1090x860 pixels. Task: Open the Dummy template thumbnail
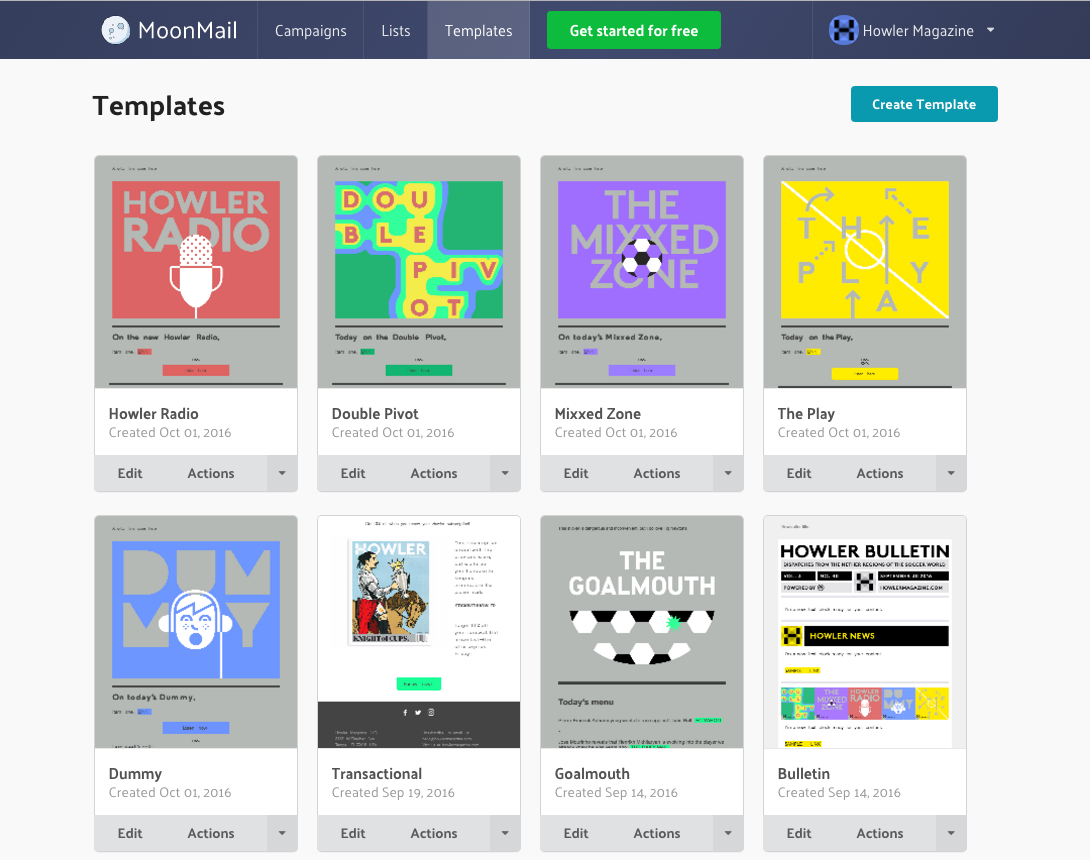pos(196,632)
